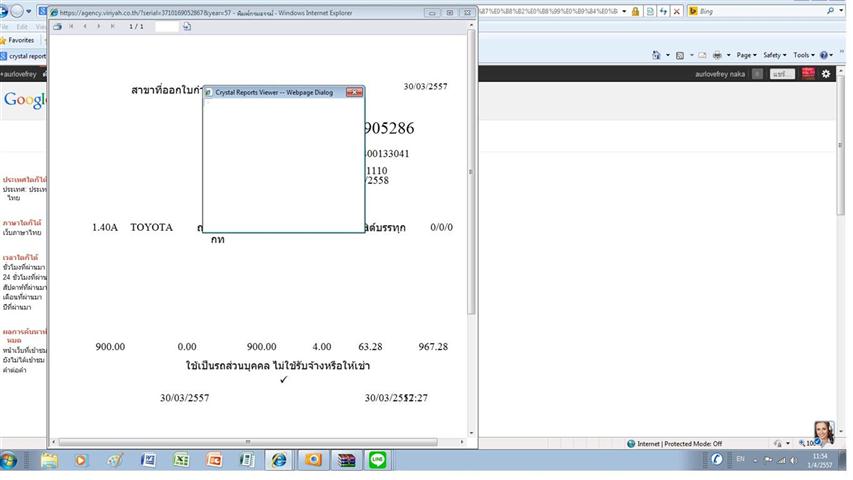Jump to the last report page
Image resolution: width=853 pixels, height=480 pixels.
click(113, 26)
